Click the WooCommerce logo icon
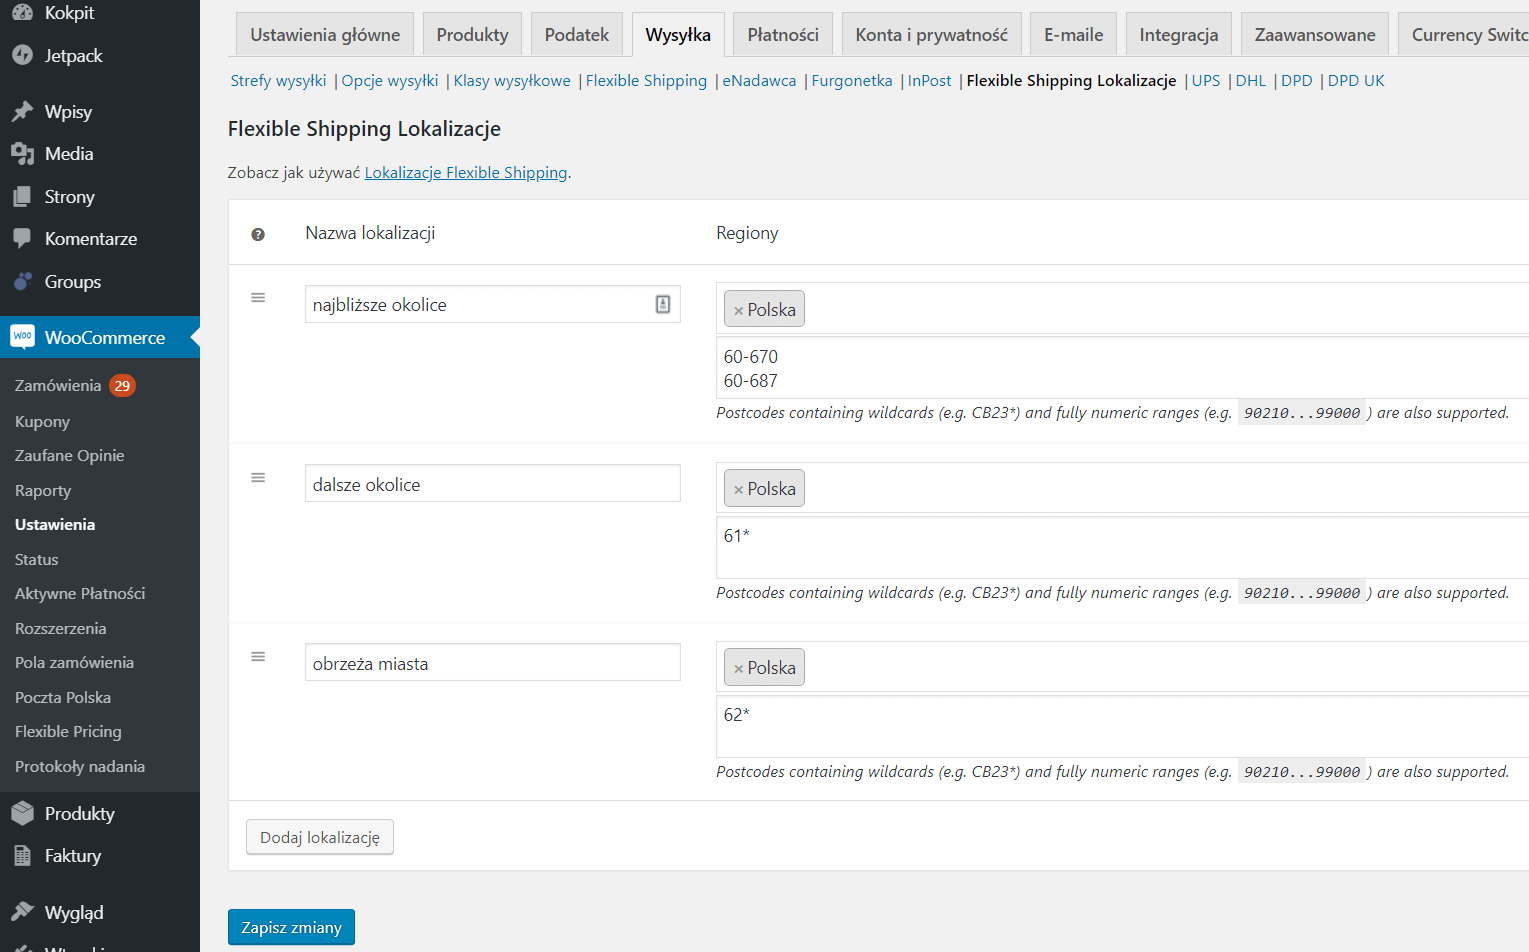This screenshot has width=1529, height=952. pyautogui.click(x=22, y=337)
